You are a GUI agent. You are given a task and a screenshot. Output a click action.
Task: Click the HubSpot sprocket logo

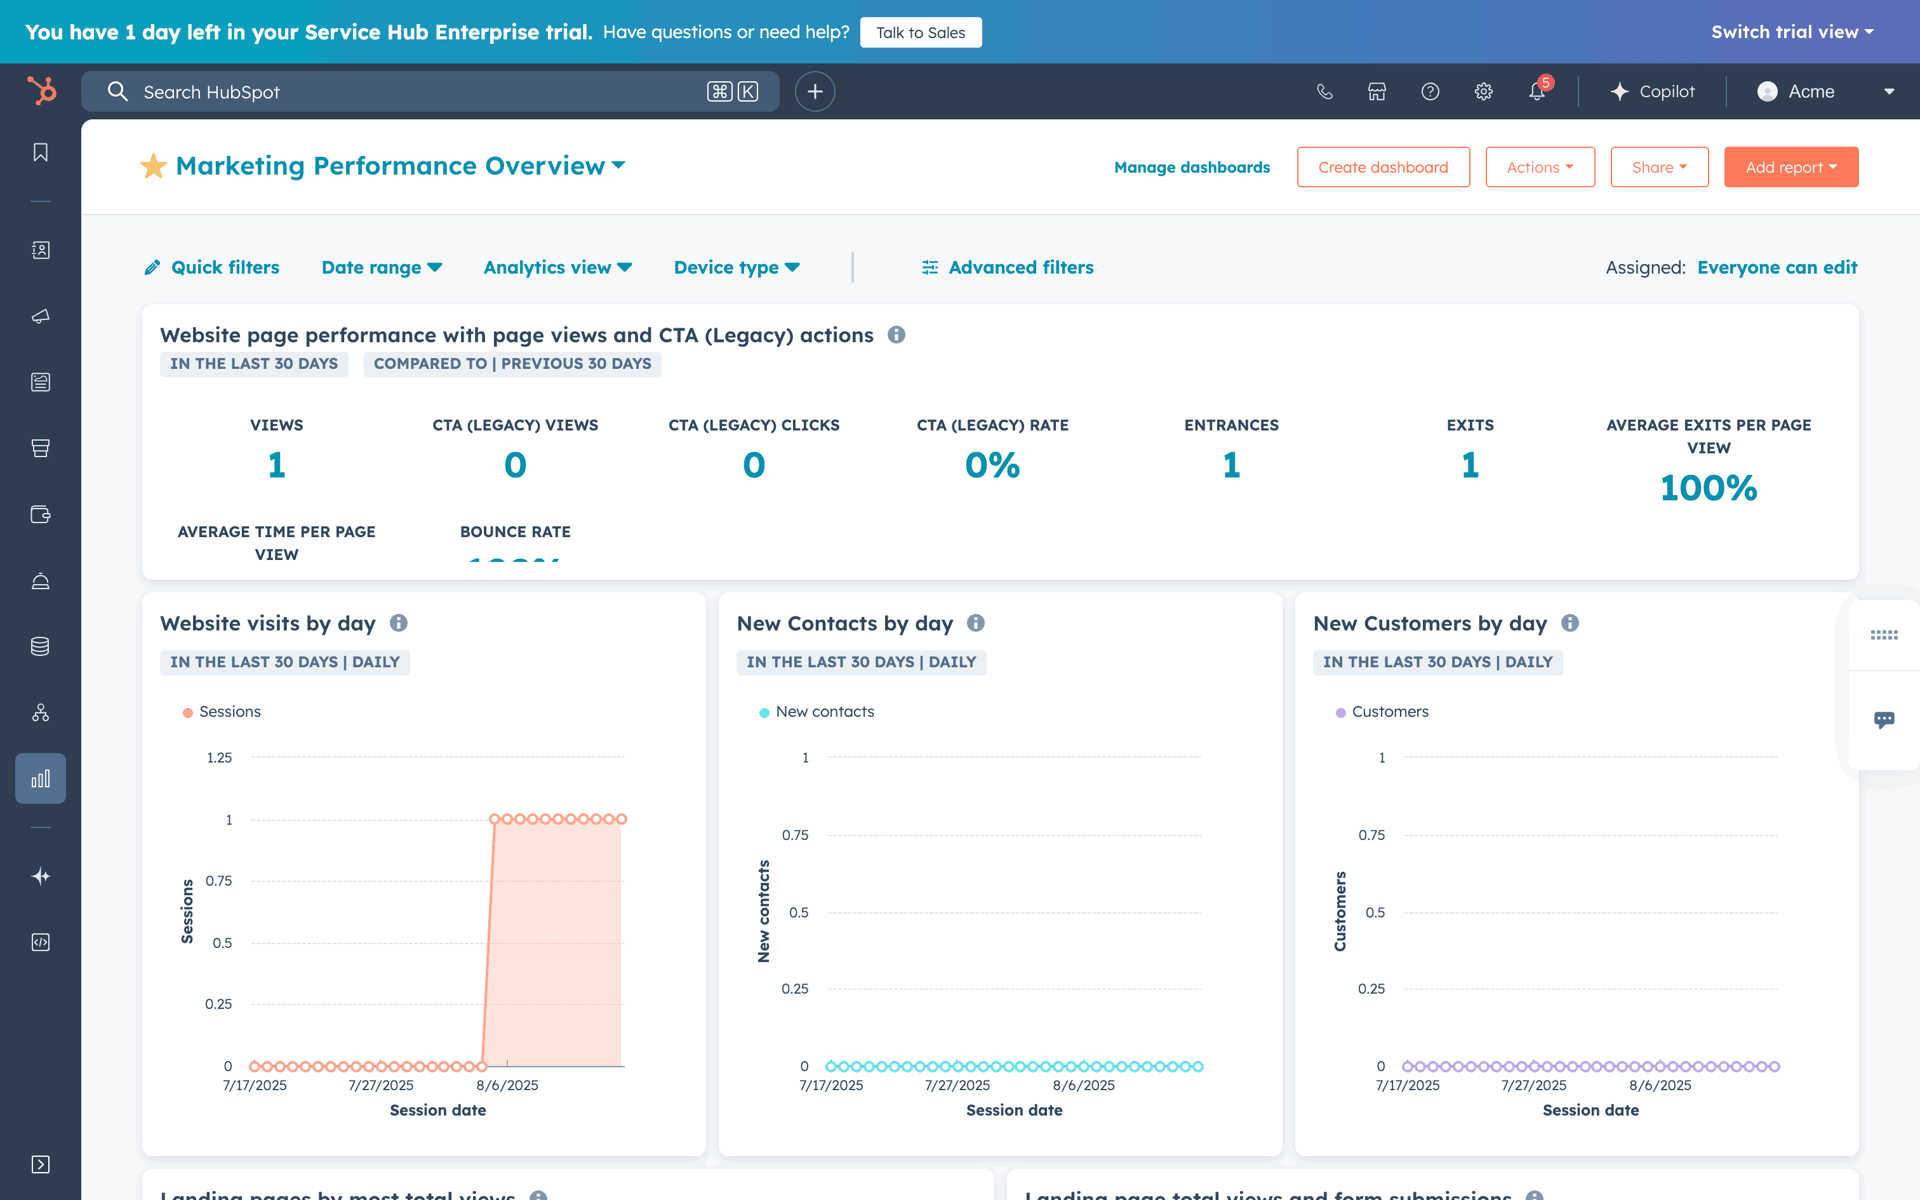(41, 91)
